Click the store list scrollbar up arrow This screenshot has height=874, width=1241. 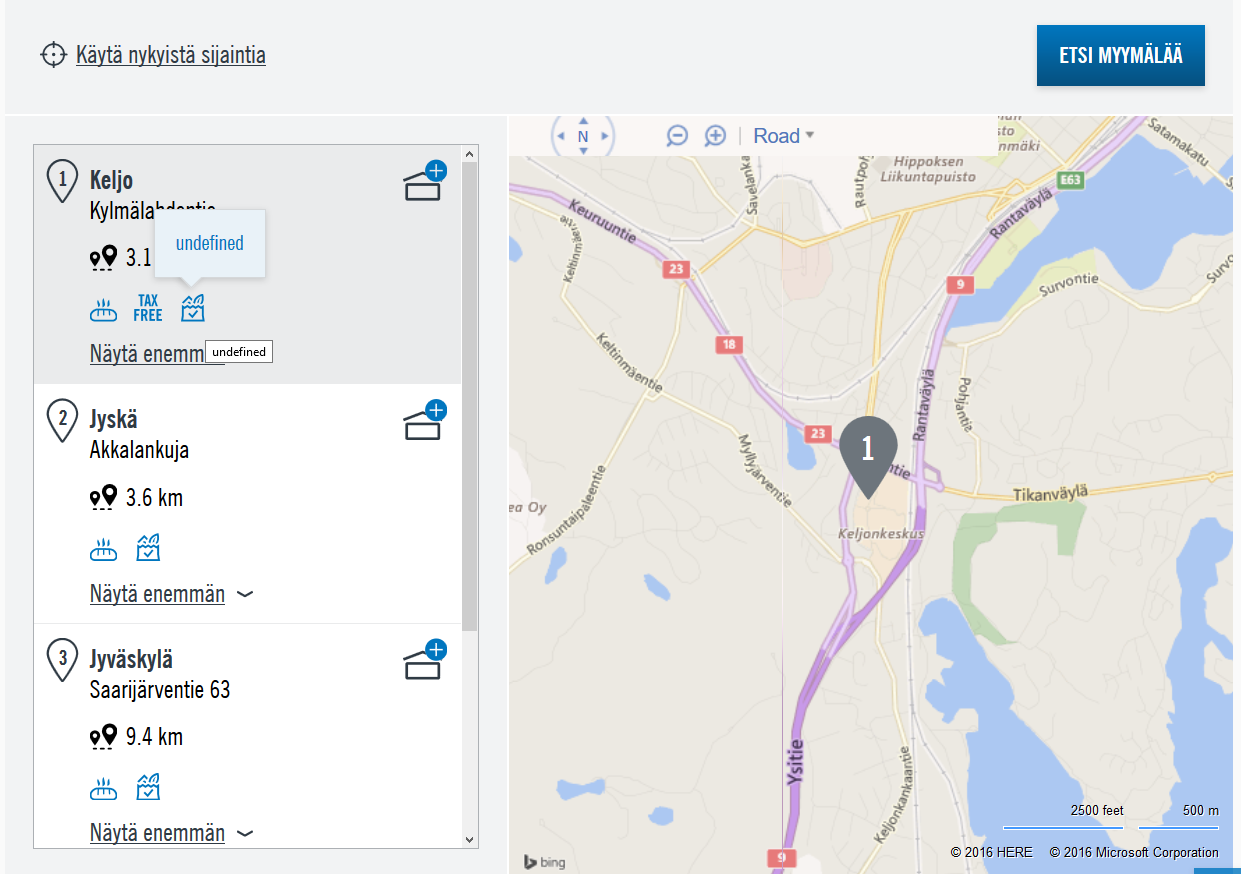(x=470, y=154)
